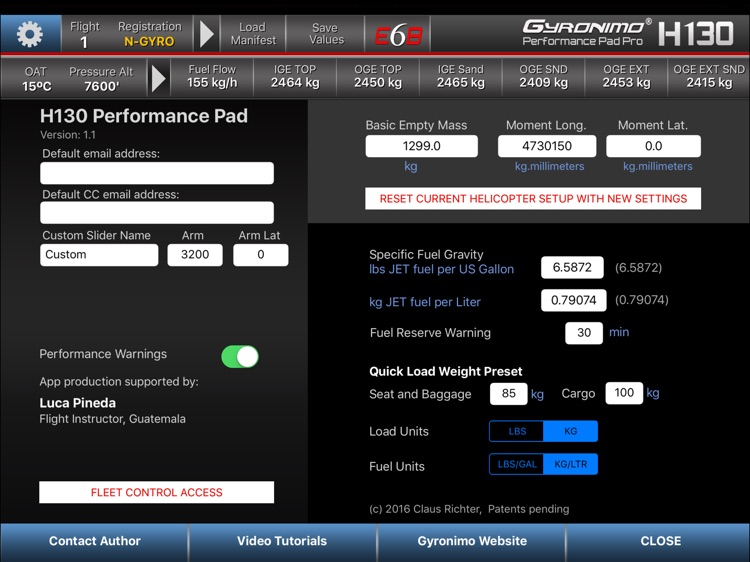Tap the OGE EXT SND 2415 kg readout

709,77
